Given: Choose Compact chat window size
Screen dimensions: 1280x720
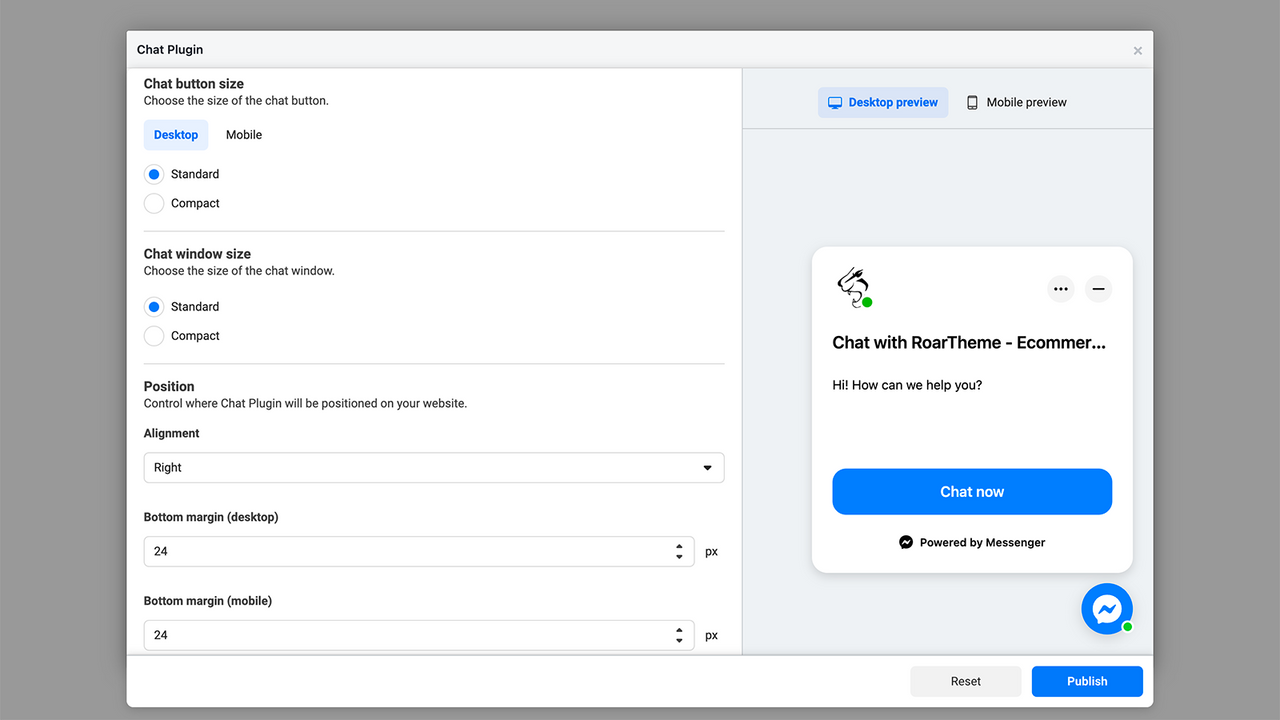Looking at the screenshot, I should tap(153, 336).
